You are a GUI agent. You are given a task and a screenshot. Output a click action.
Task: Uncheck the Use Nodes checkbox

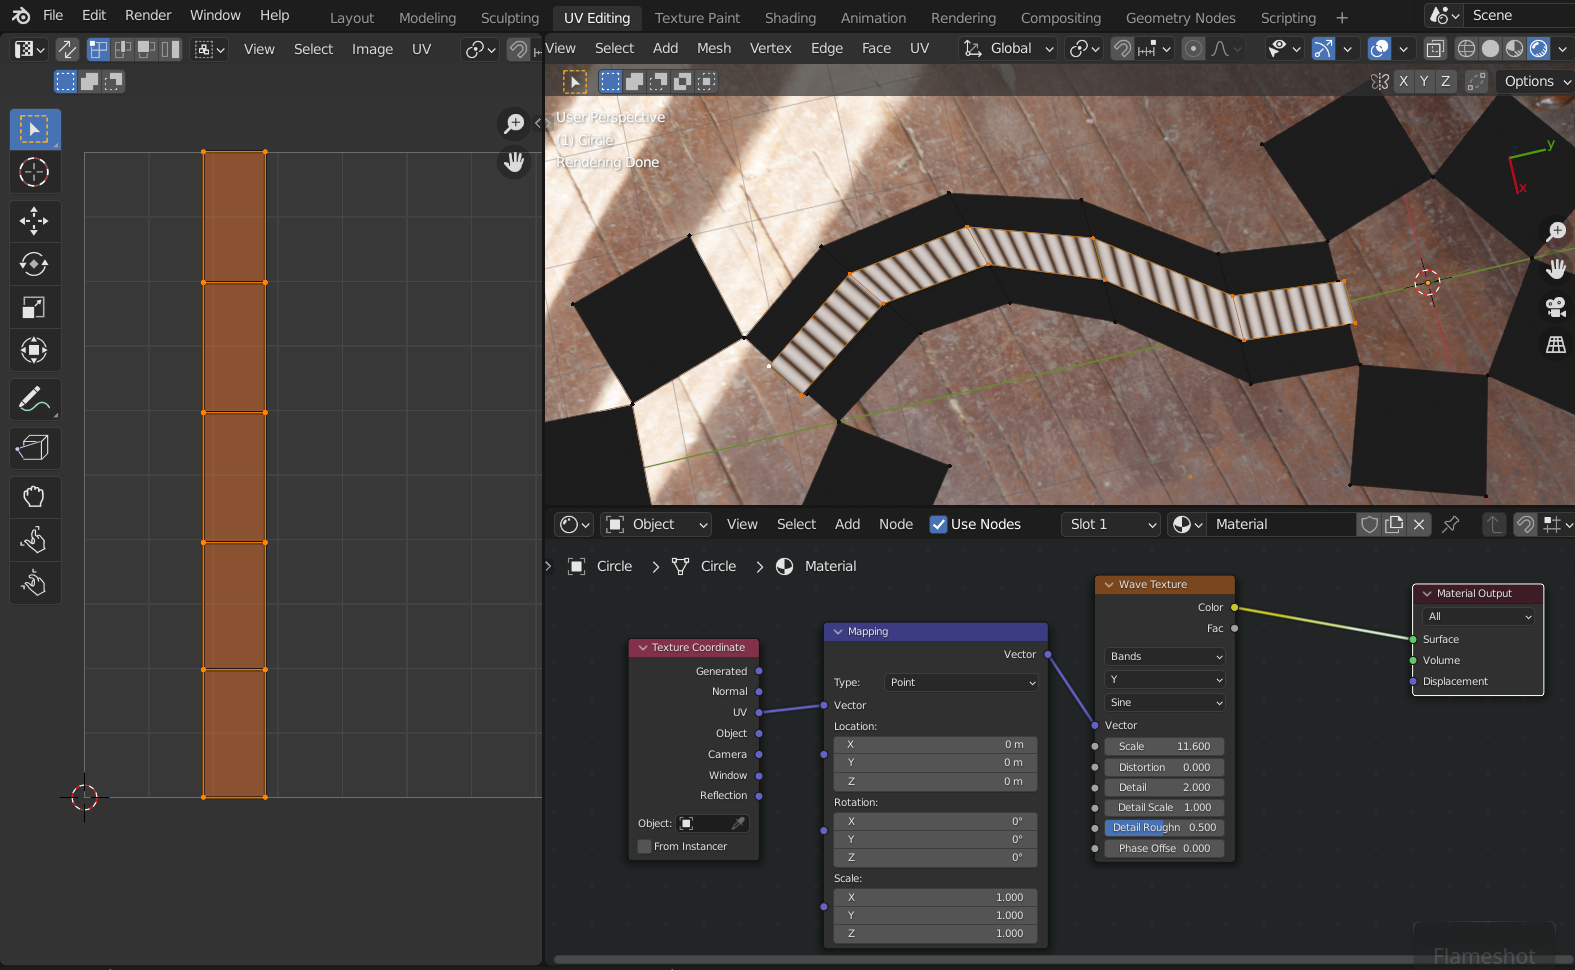[938, 524]
